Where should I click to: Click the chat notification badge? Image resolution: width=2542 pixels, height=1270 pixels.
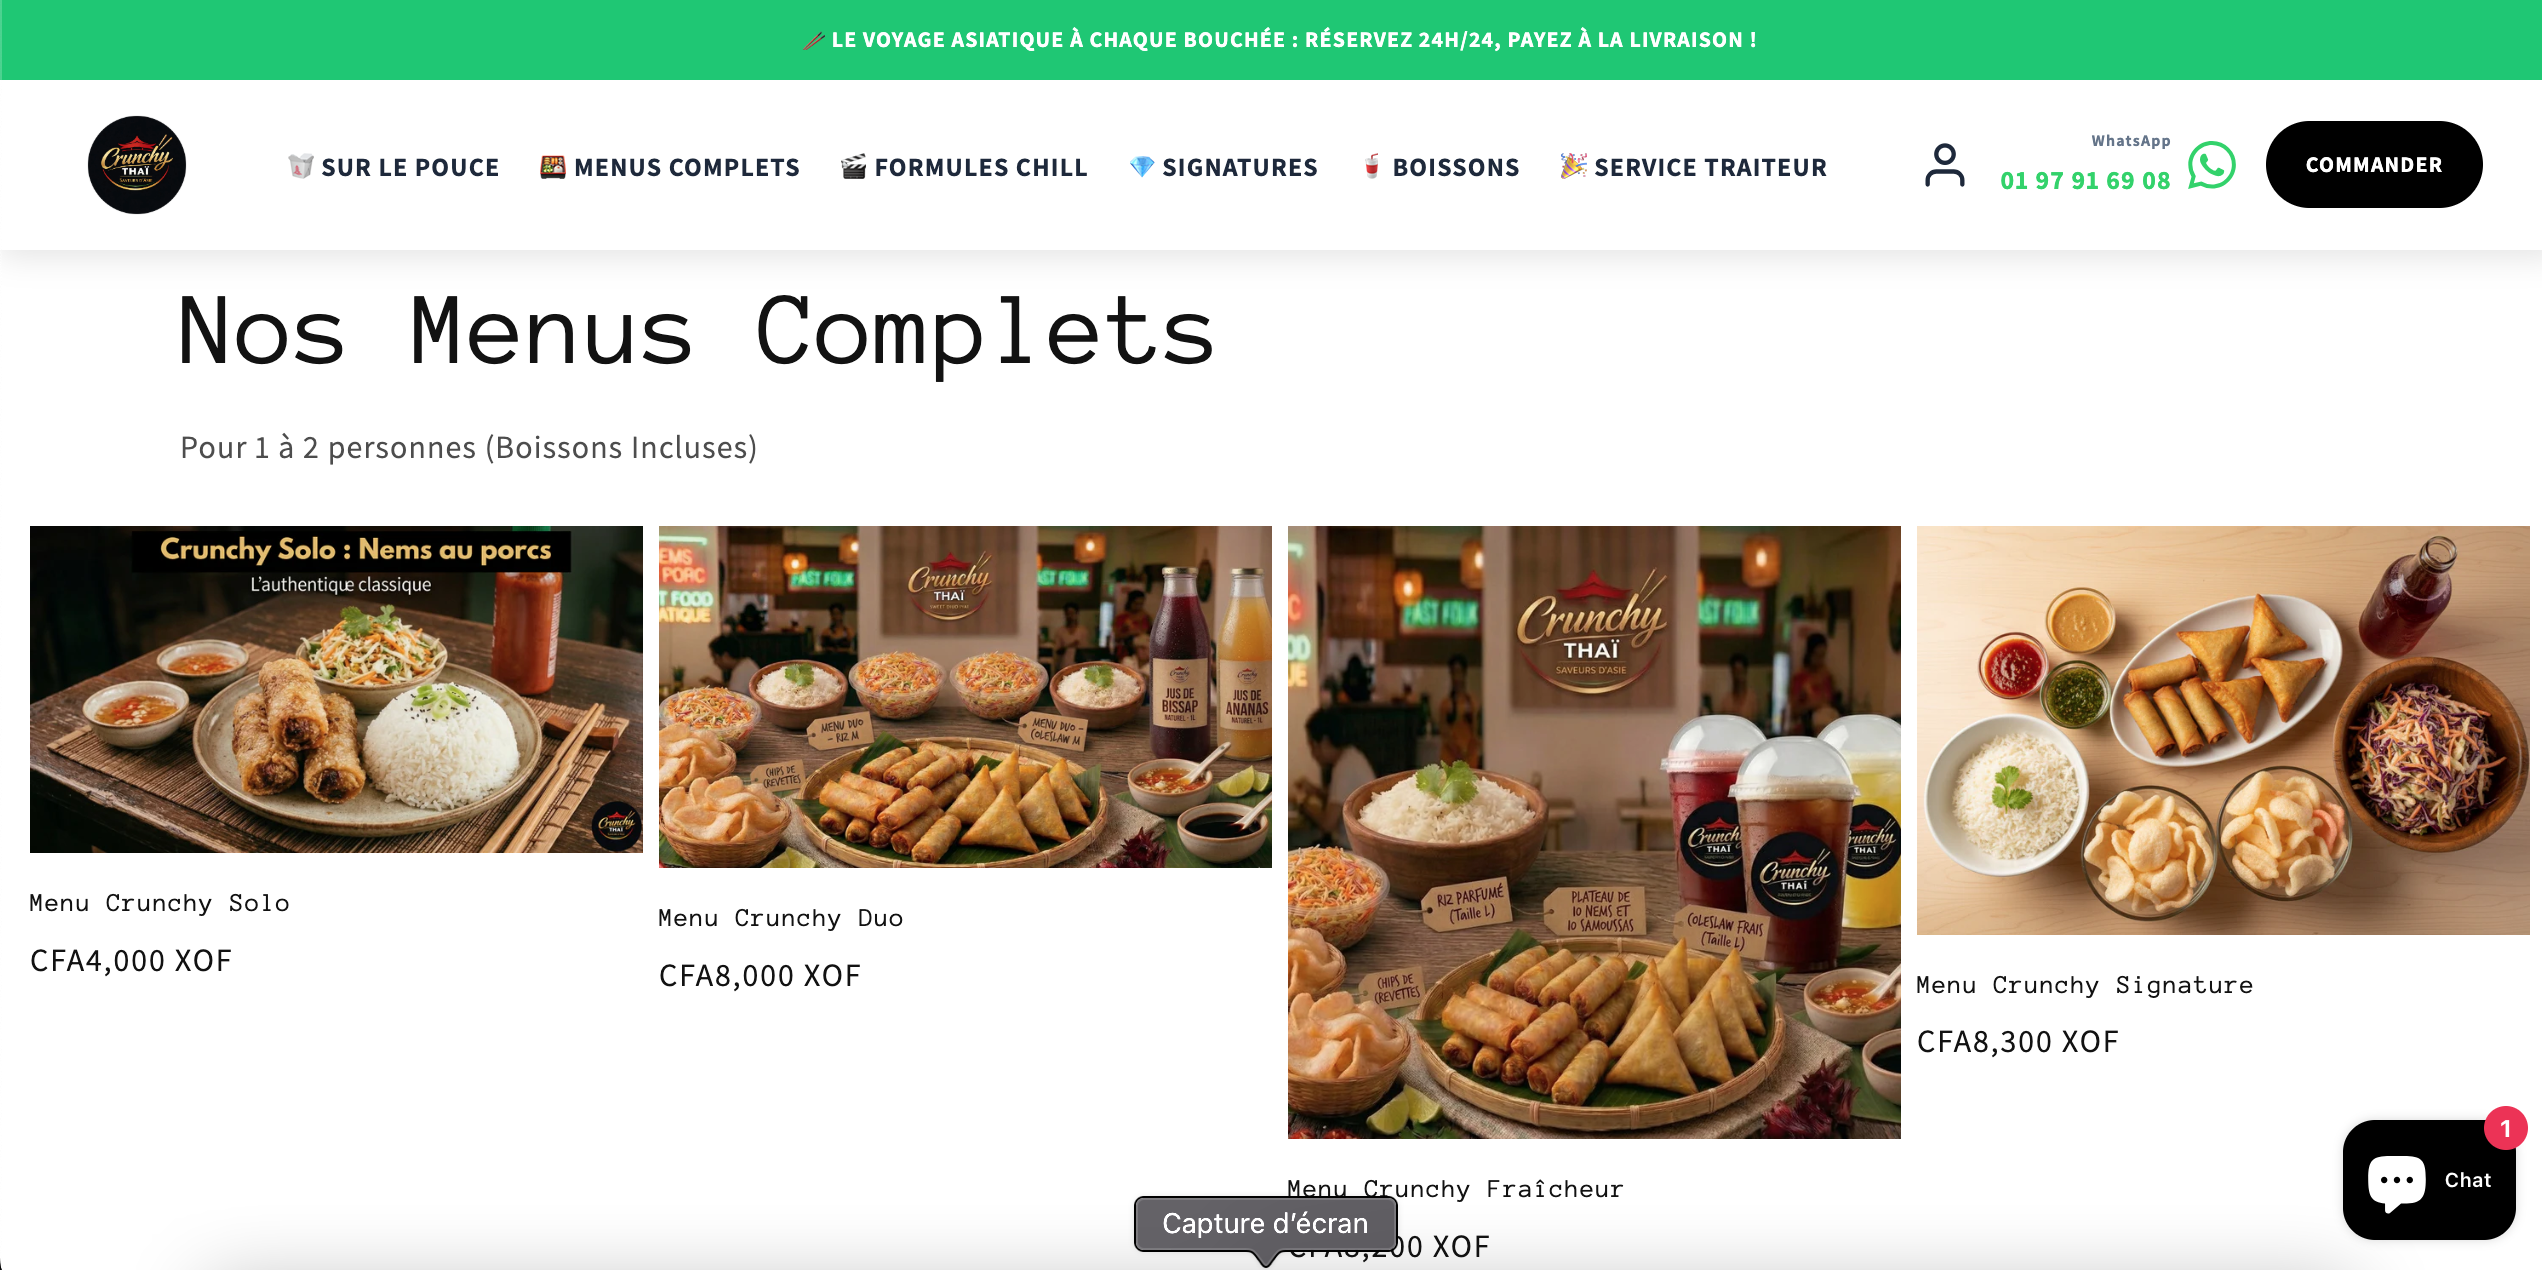(2505, 1129)
